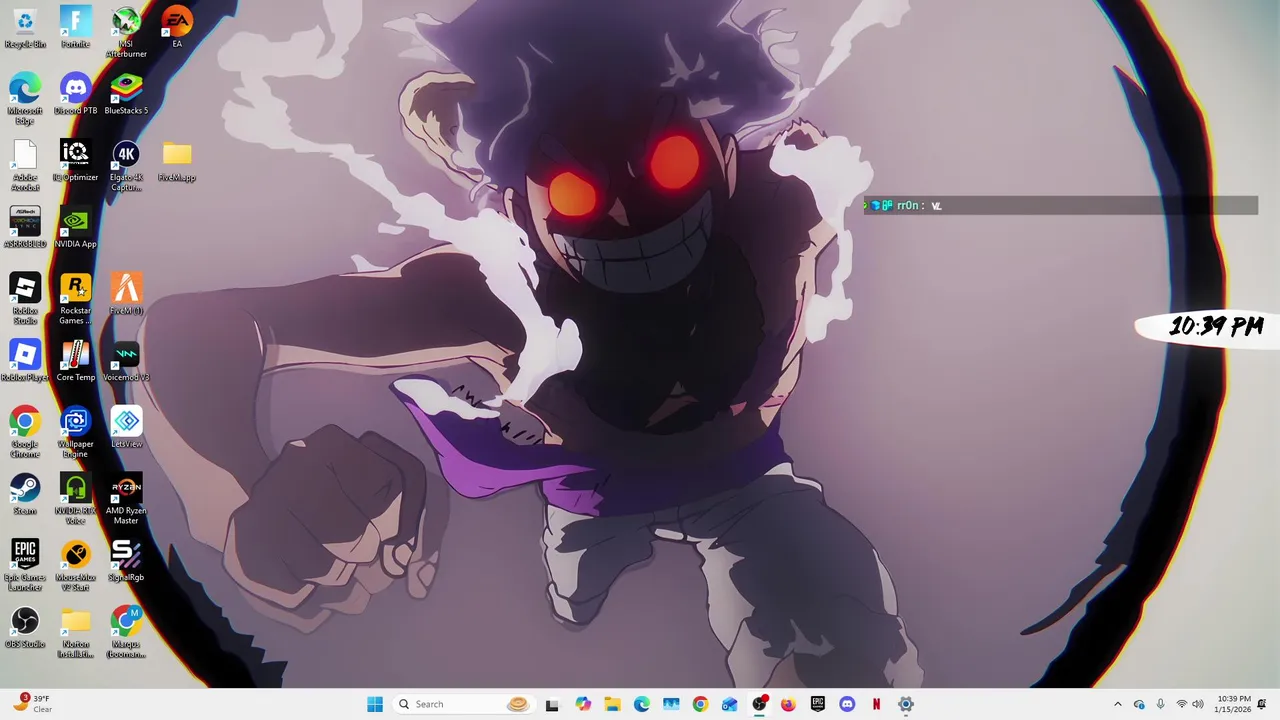The image size is (1280, 720).
Task: Open the taskbar clock and date
Action: [x=1233, y=704]
